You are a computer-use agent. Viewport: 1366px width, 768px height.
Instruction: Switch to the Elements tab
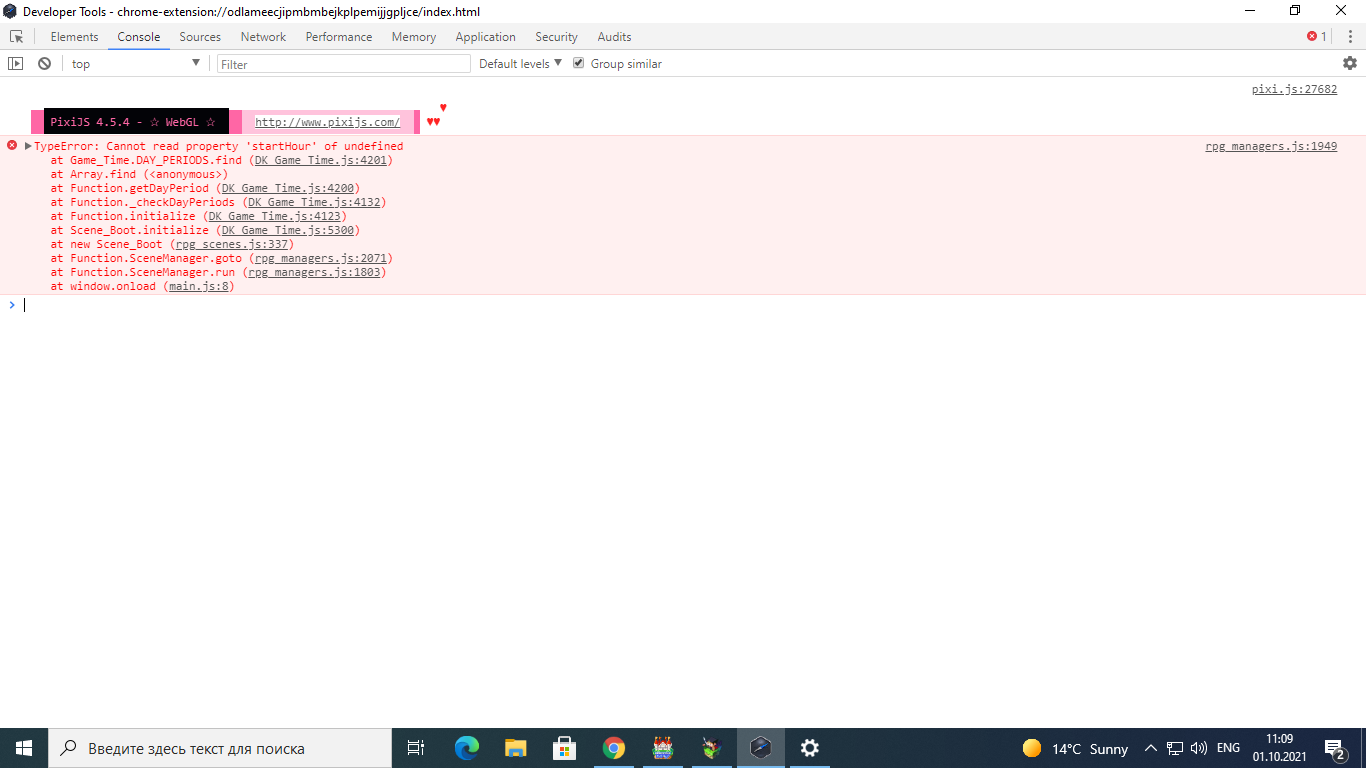tap(75, 37)
